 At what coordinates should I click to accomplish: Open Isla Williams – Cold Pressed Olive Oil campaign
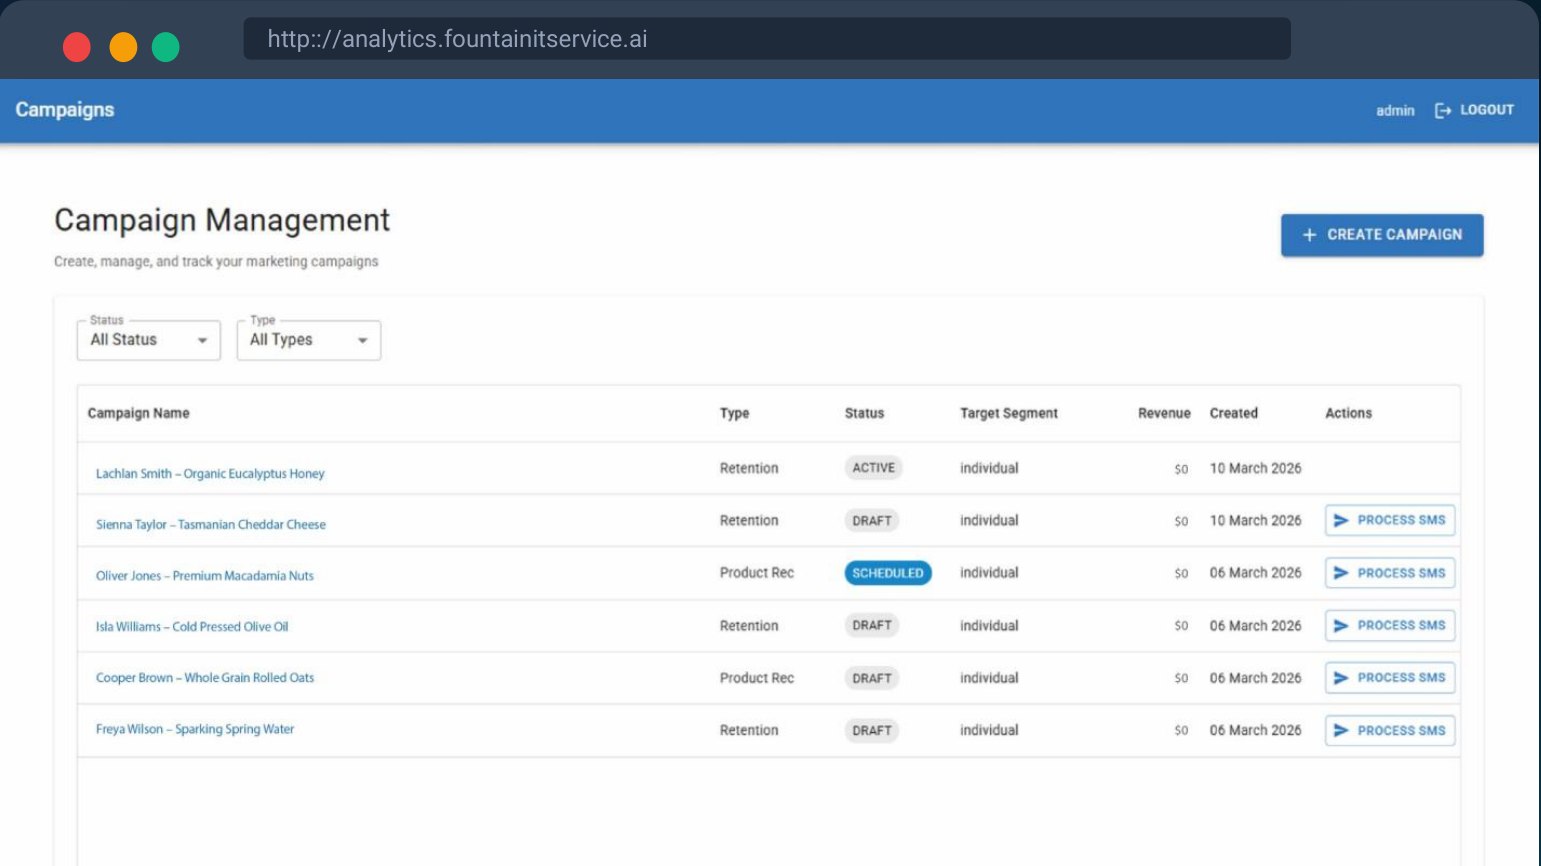click(192, 627)
